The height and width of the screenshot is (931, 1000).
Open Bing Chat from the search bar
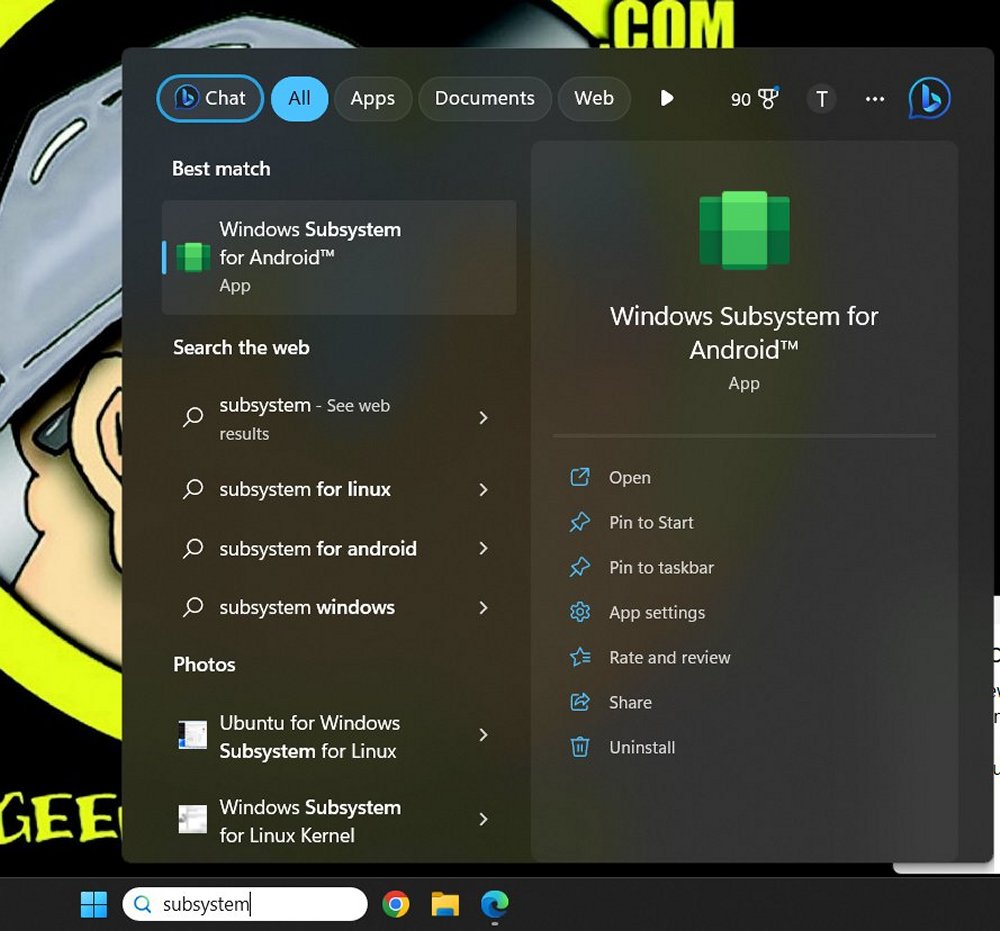click(x=209, y=98)
